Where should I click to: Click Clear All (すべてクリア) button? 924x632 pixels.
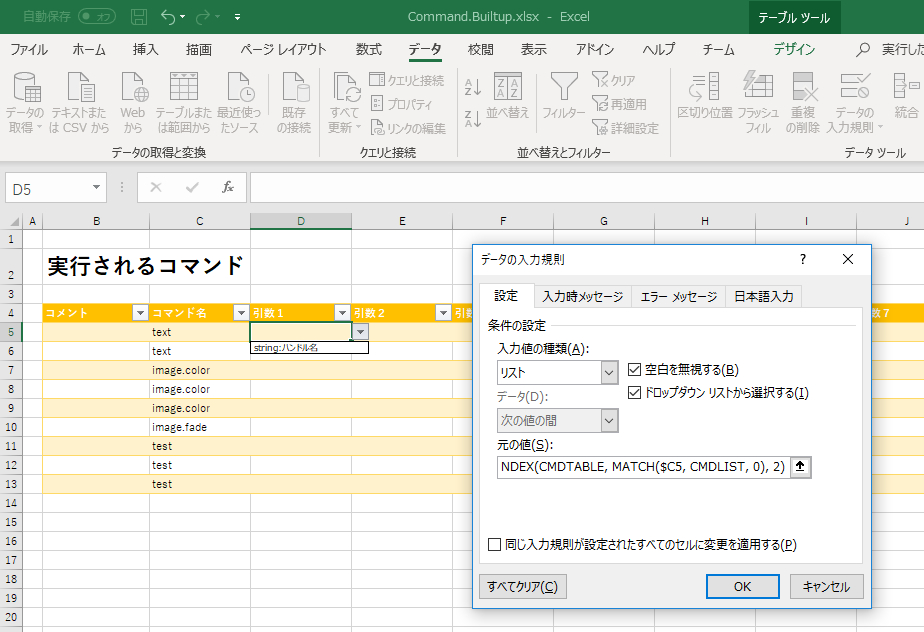[x=523, y=587]
